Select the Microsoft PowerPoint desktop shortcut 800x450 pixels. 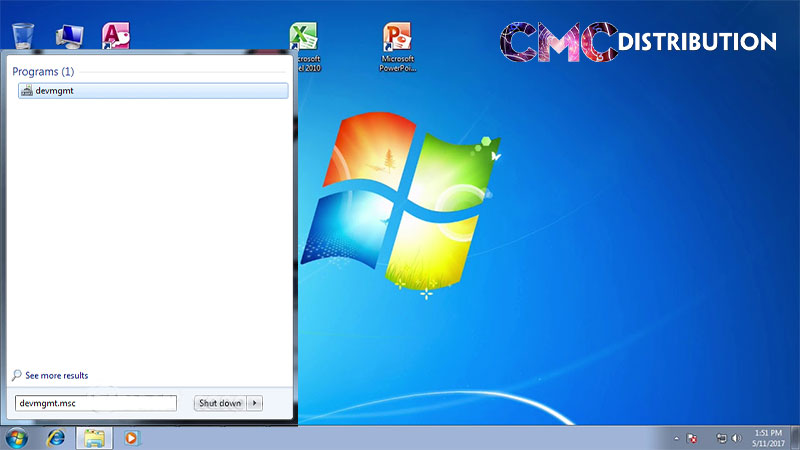tap(397, 38)
